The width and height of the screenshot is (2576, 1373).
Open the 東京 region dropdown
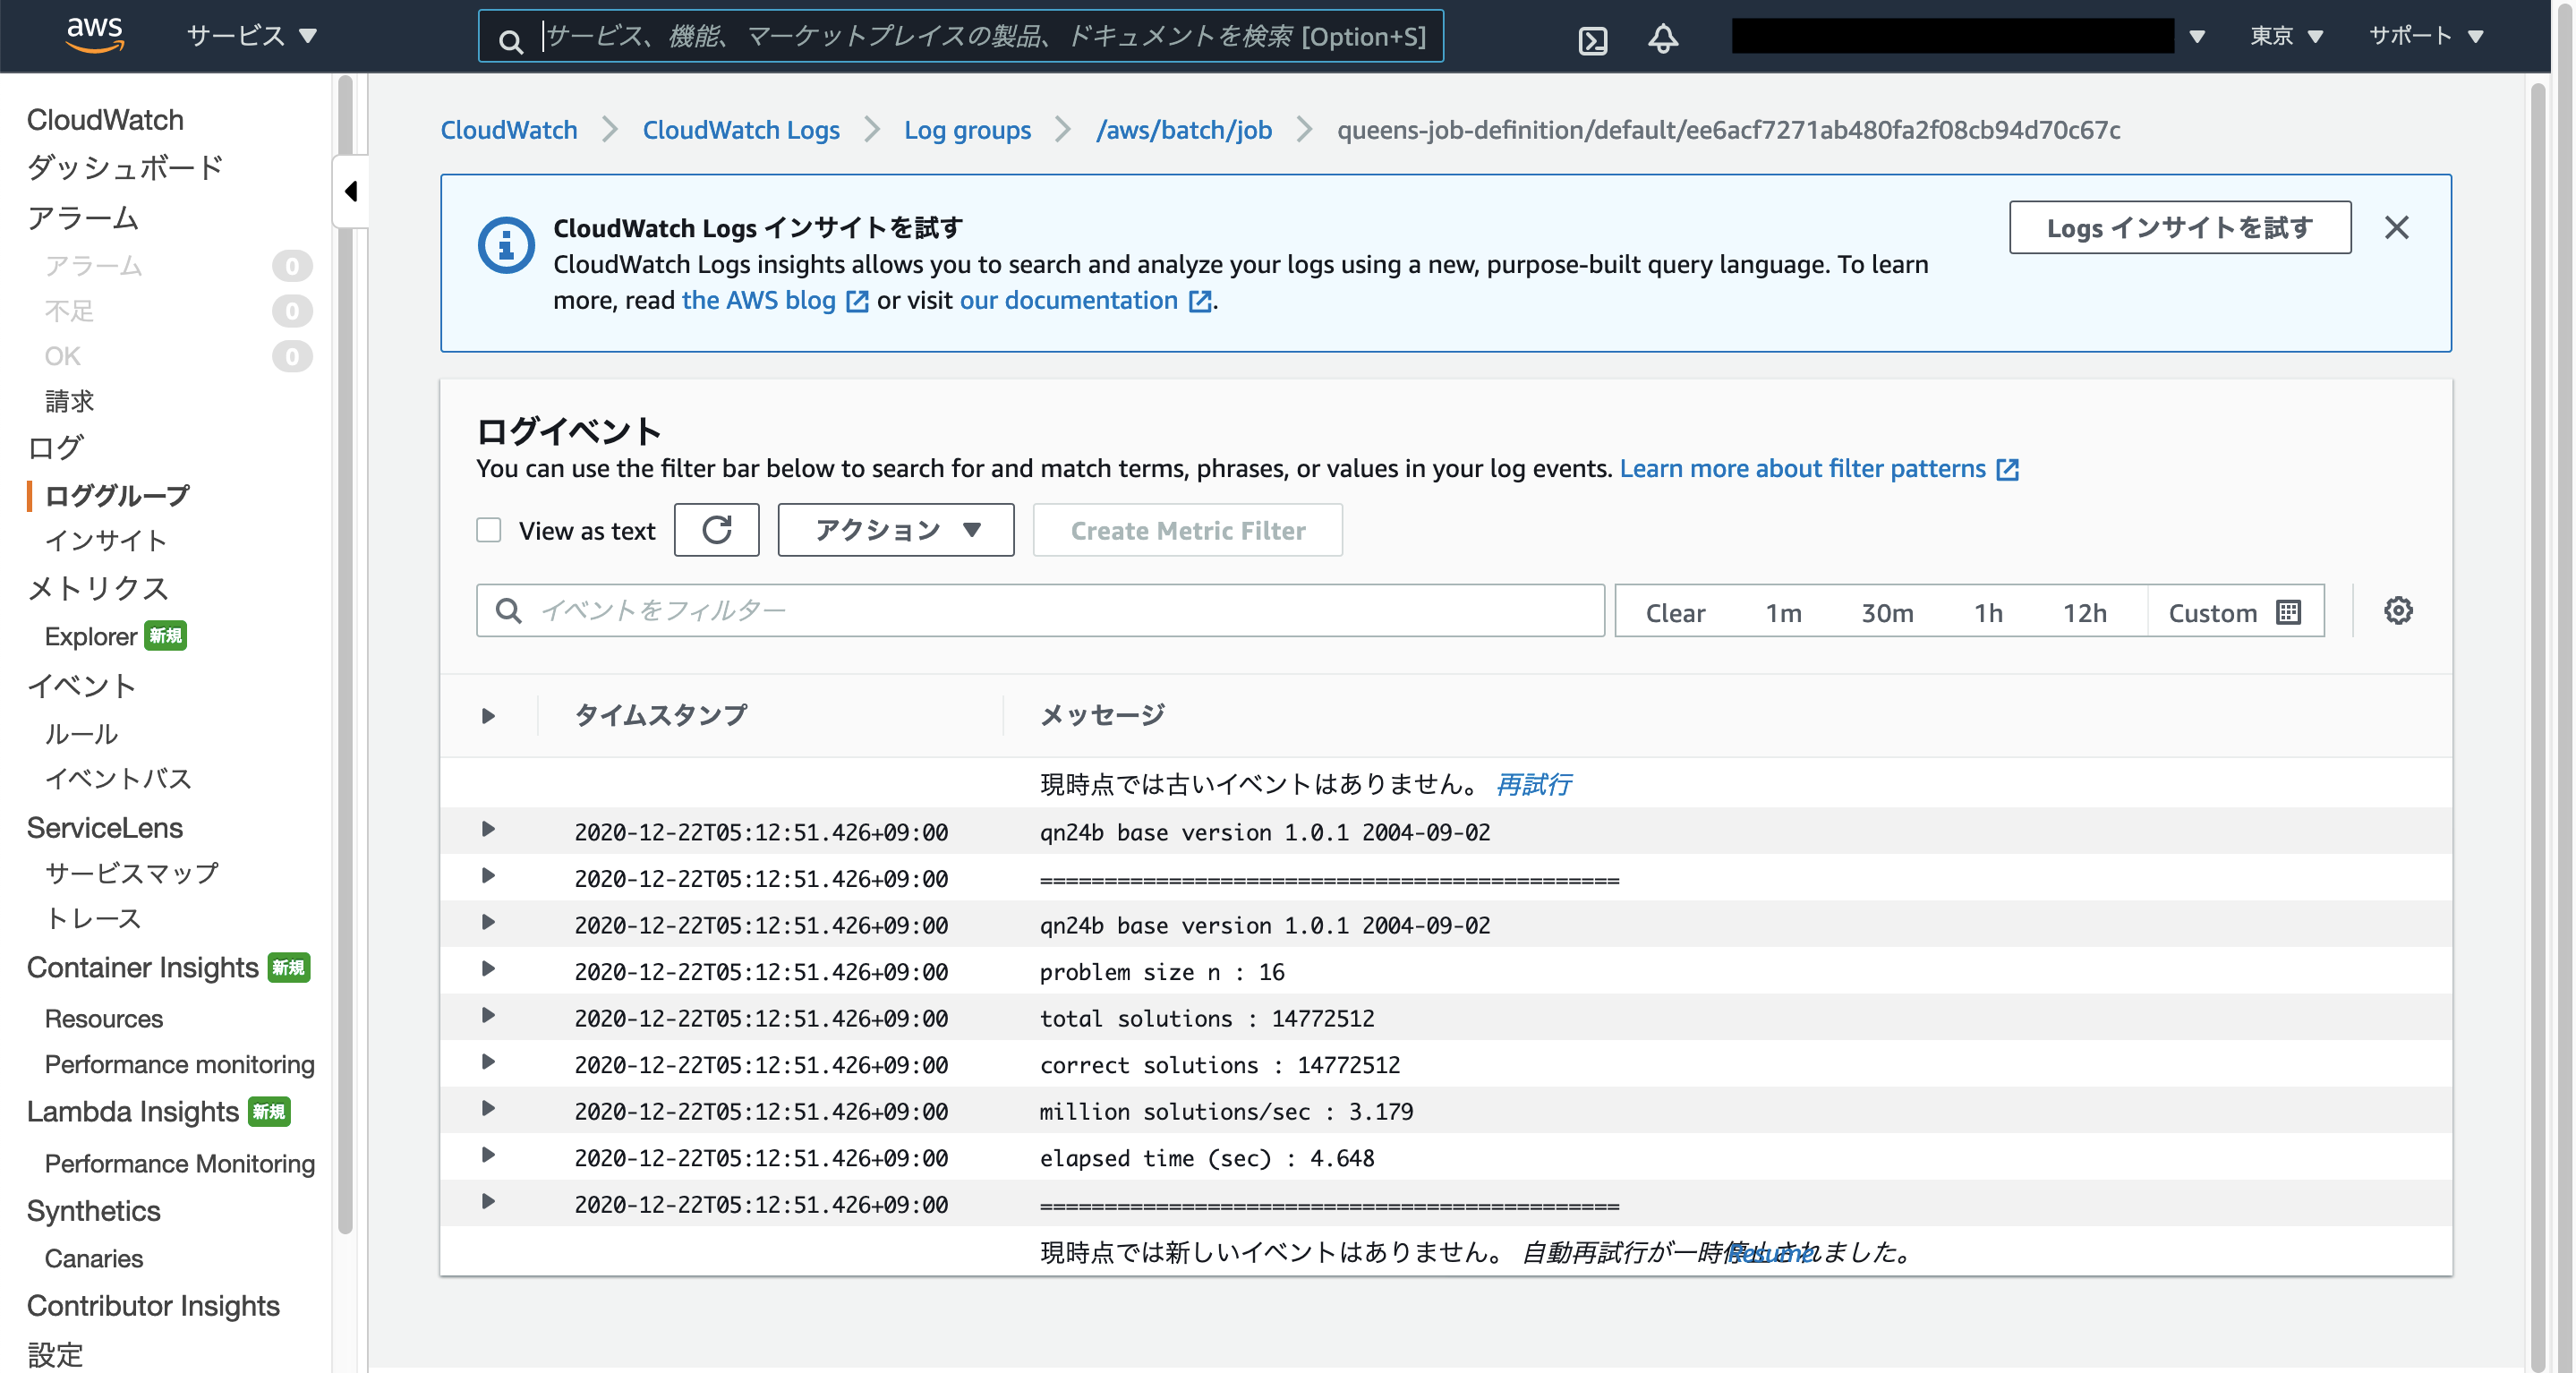pos(2285,36)
